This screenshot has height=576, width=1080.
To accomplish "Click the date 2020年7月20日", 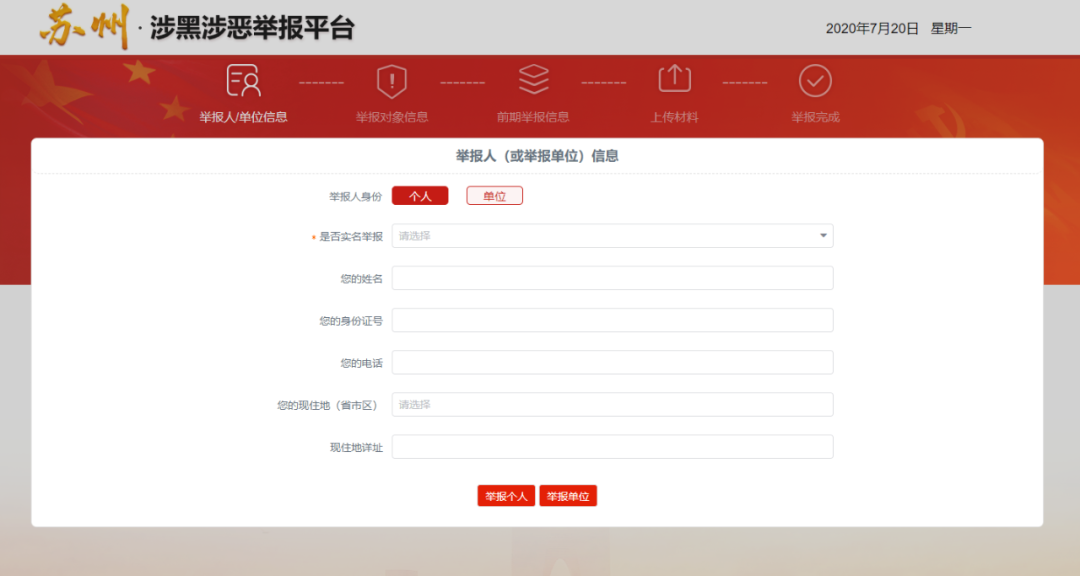I will 872,28.
